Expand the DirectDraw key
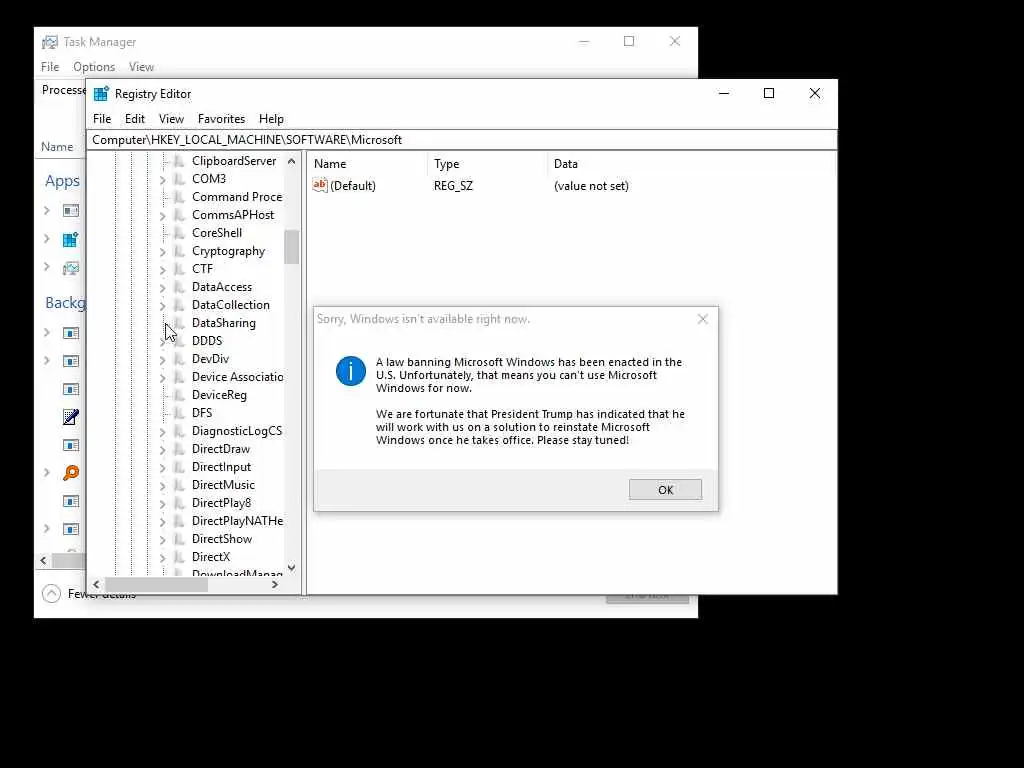 (163, 450)
